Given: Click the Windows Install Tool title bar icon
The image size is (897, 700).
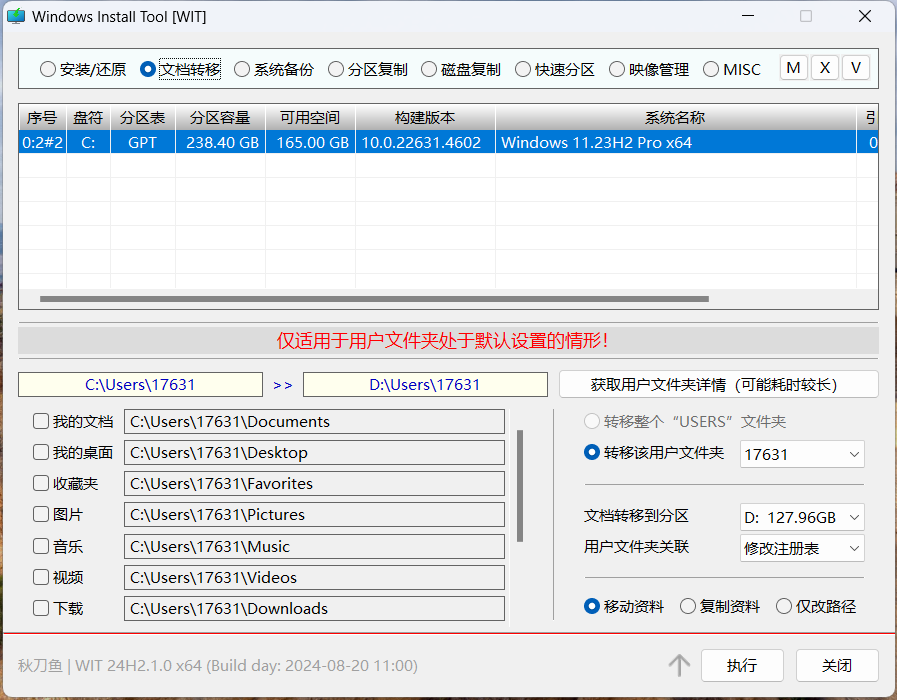Looking at the screenshot, I should [x=16, y=16].
